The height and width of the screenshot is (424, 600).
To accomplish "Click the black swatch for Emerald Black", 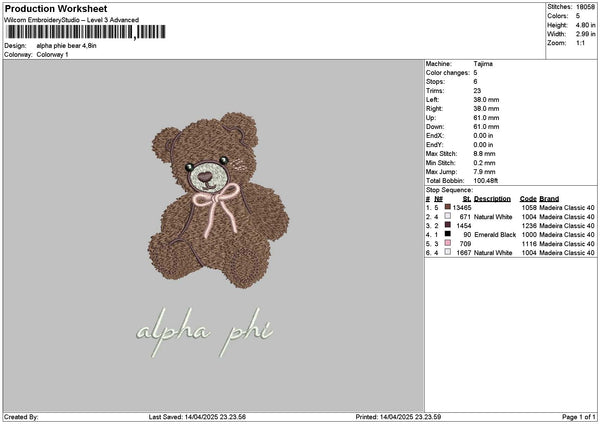I will 448,234.
